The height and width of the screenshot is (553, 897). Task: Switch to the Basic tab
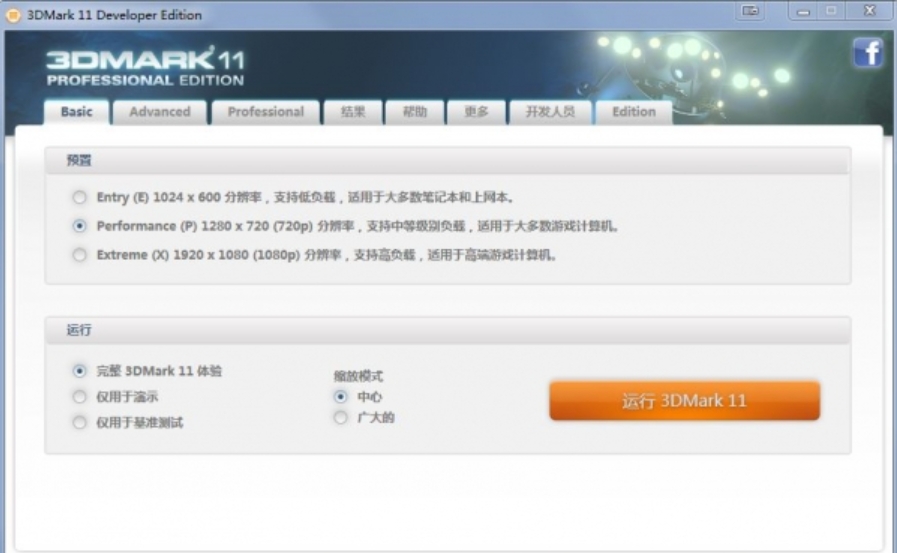pyautogui.click(x=77, y=112)
